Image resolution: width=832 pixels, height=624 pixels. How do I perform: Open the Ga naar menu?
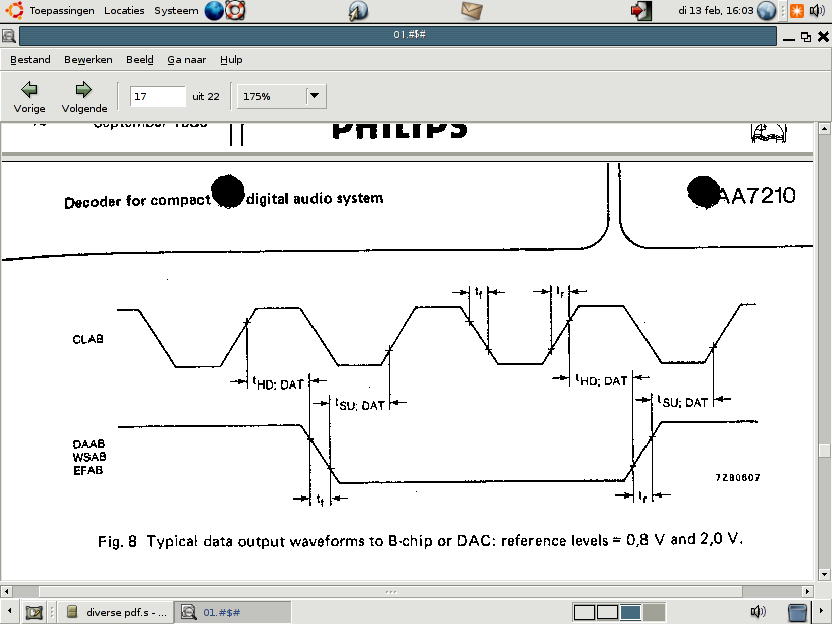click(x=187, y=59)
